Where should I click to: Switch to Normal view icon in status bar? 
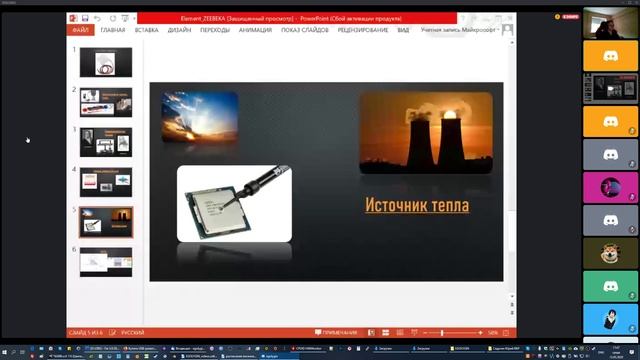click(371, 333)
